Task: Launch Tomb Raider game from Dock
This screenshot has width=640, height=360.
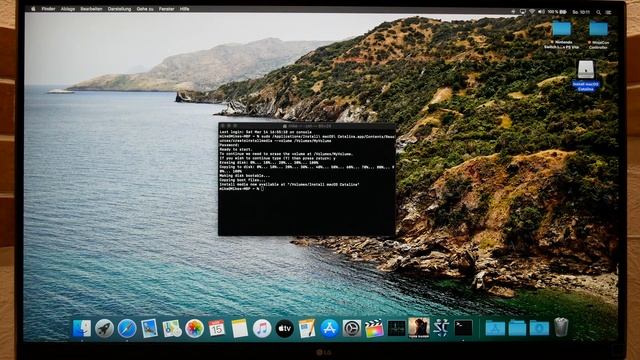Action: click(419, 328)
